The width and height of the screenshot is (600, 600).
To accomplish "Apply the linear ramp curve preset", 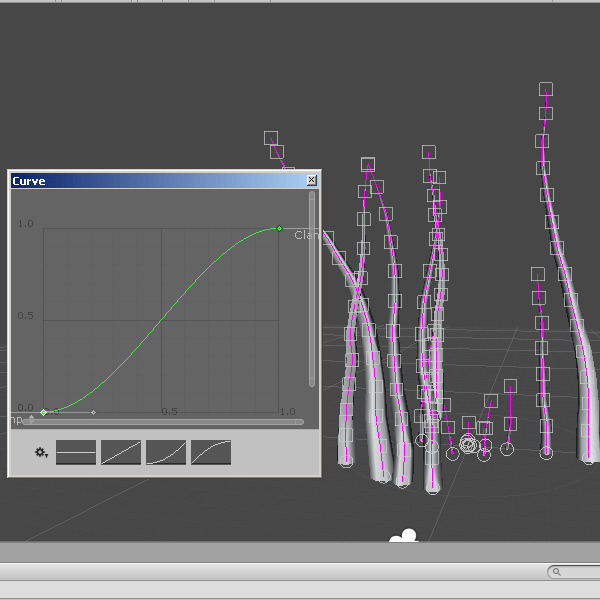I will 121,452.
